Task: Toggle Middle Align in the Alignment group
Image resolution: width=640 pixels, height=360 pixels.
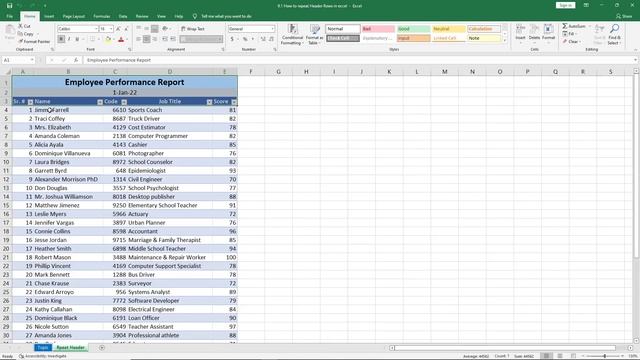Action: coord(147,29)
